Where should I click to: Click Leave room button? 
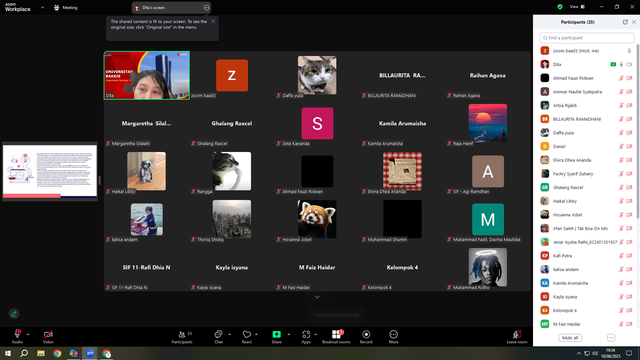(x=517, y=336)
